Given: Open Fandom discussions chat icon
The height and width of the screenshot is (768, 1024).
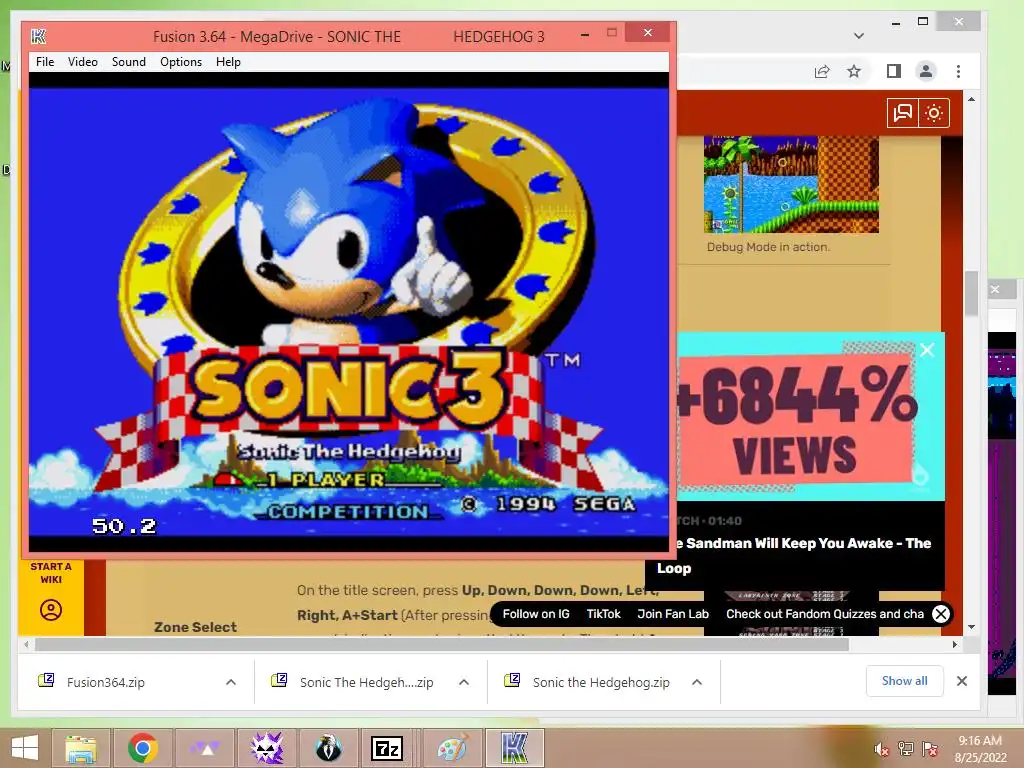Looking at the screenshot, I should 903,113.
